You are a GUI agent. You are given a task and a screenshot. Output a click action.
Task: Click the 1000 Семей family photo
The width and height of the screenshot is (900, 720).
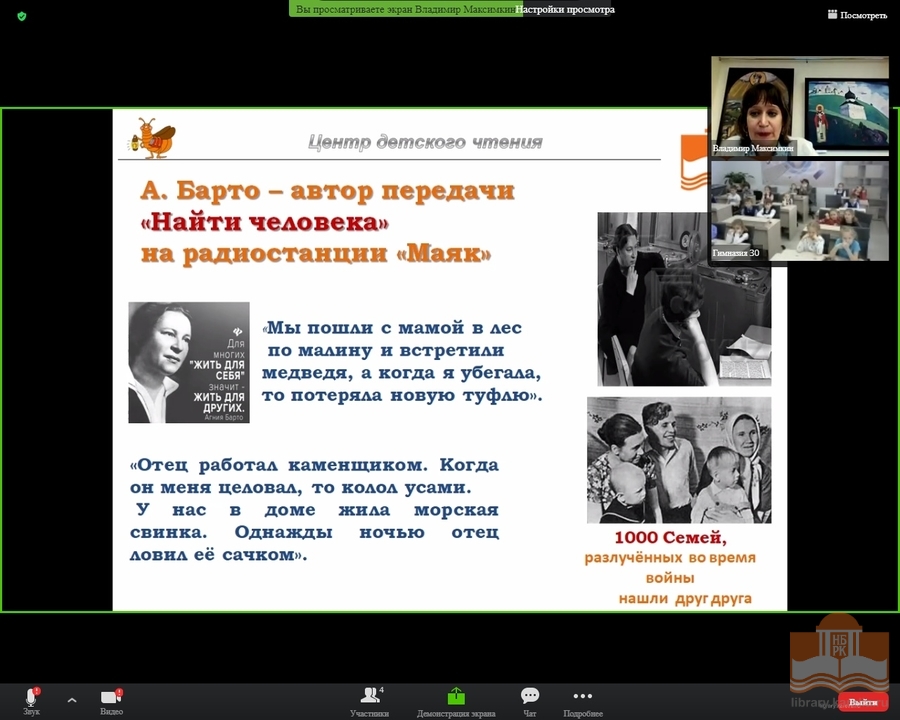point(679,460)
